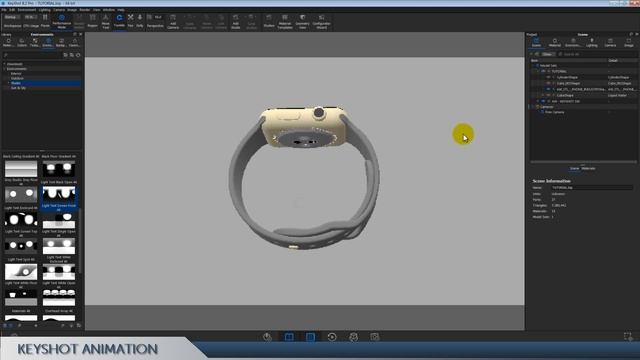Click the Move Tool icon
This screenshot has width=640, height=360.
(105, 21)
